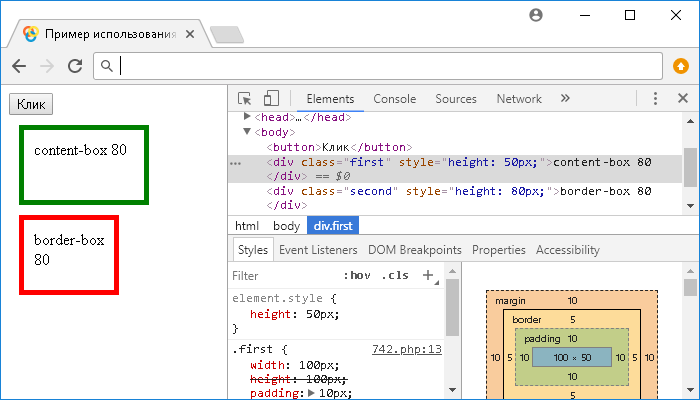Image resolution: width=700 pixels, height=400 pixels.
Task: Select the button element in DOM tree
Action: [x=339, y=147]
